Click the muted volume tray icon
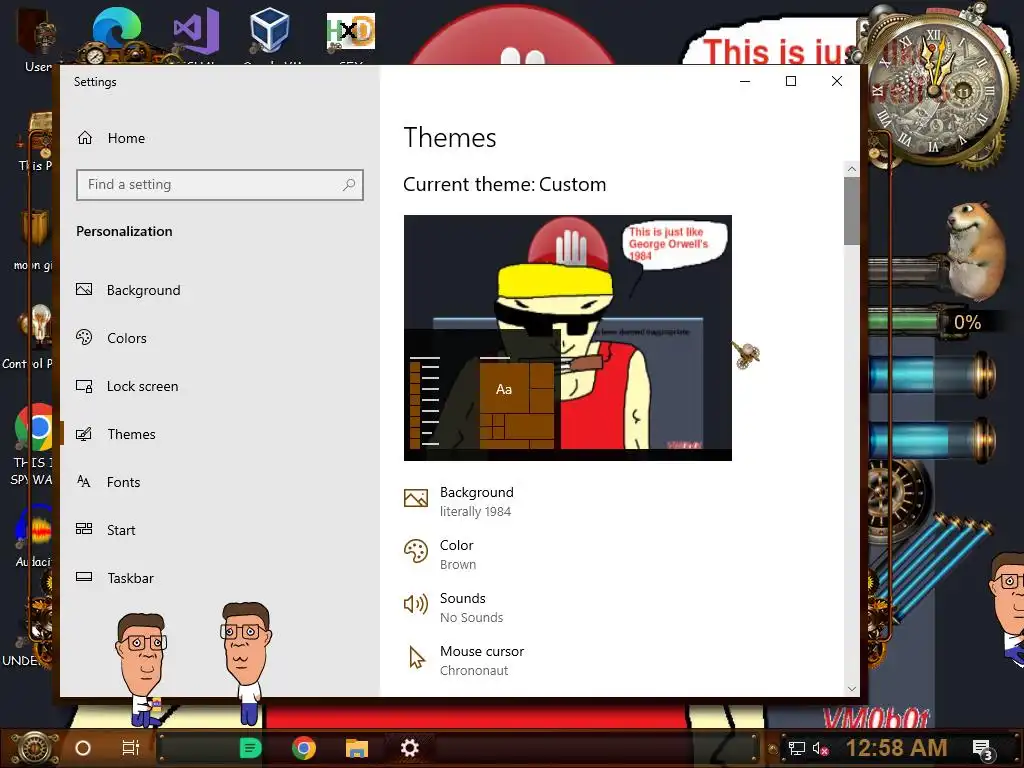1024x768 pixels. [x=820, y=748]
